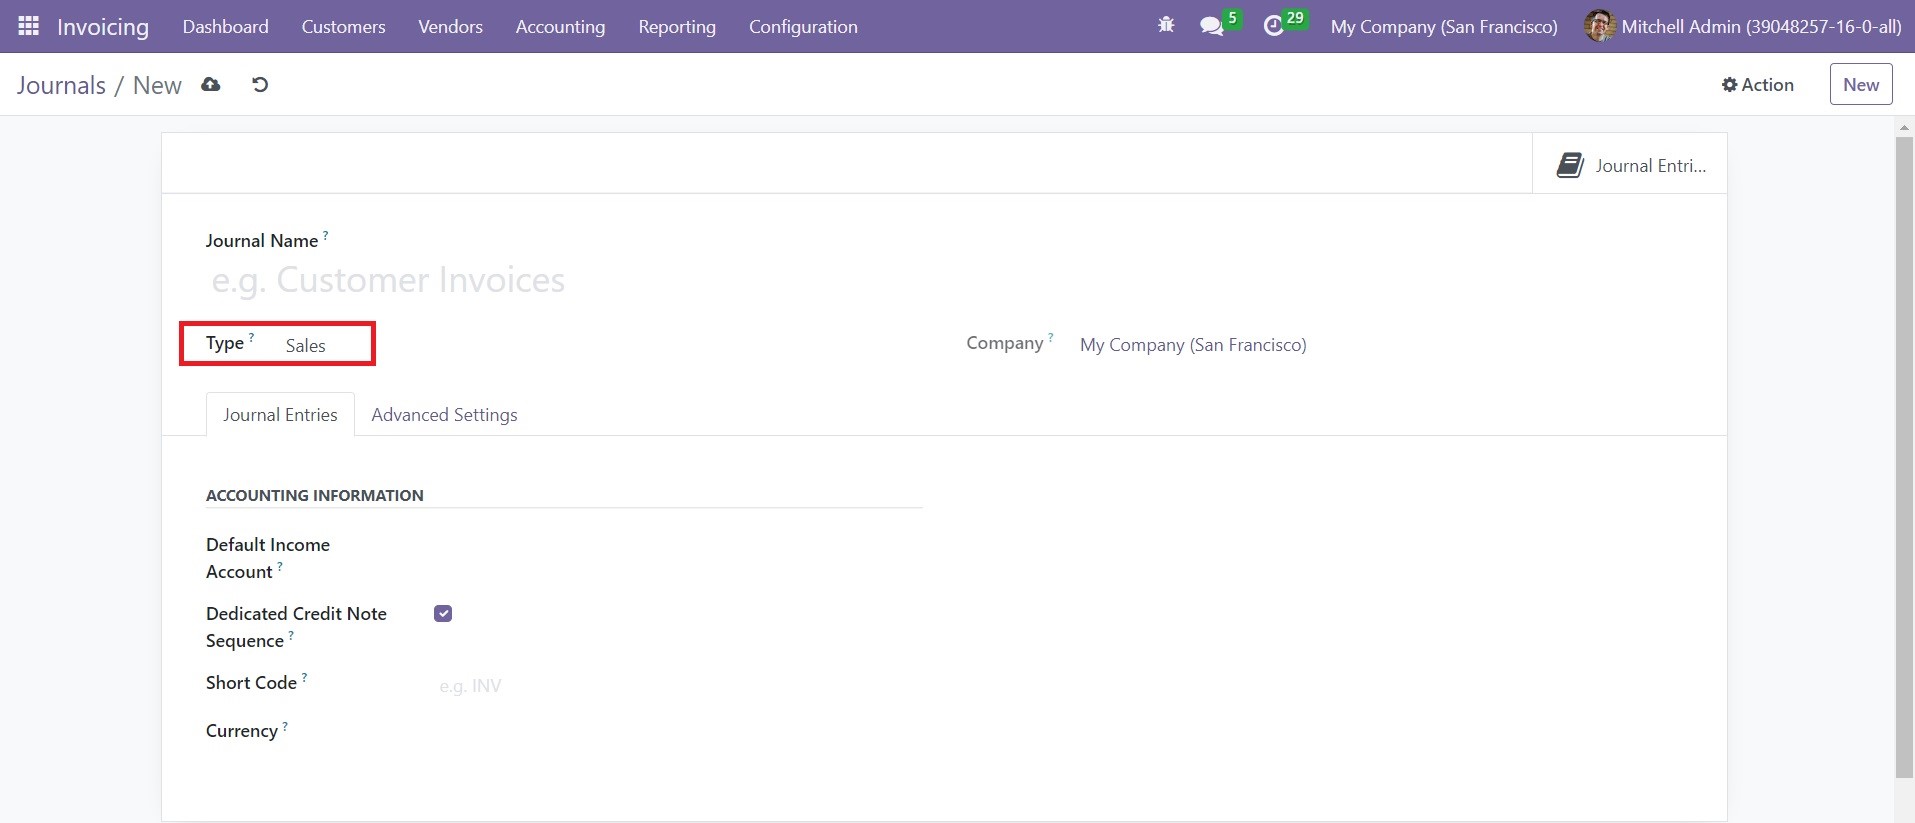The height and width of the screenshot is (823, 1915).
Task: Open the Reporting menu
Action: click(x=677, y=26)
